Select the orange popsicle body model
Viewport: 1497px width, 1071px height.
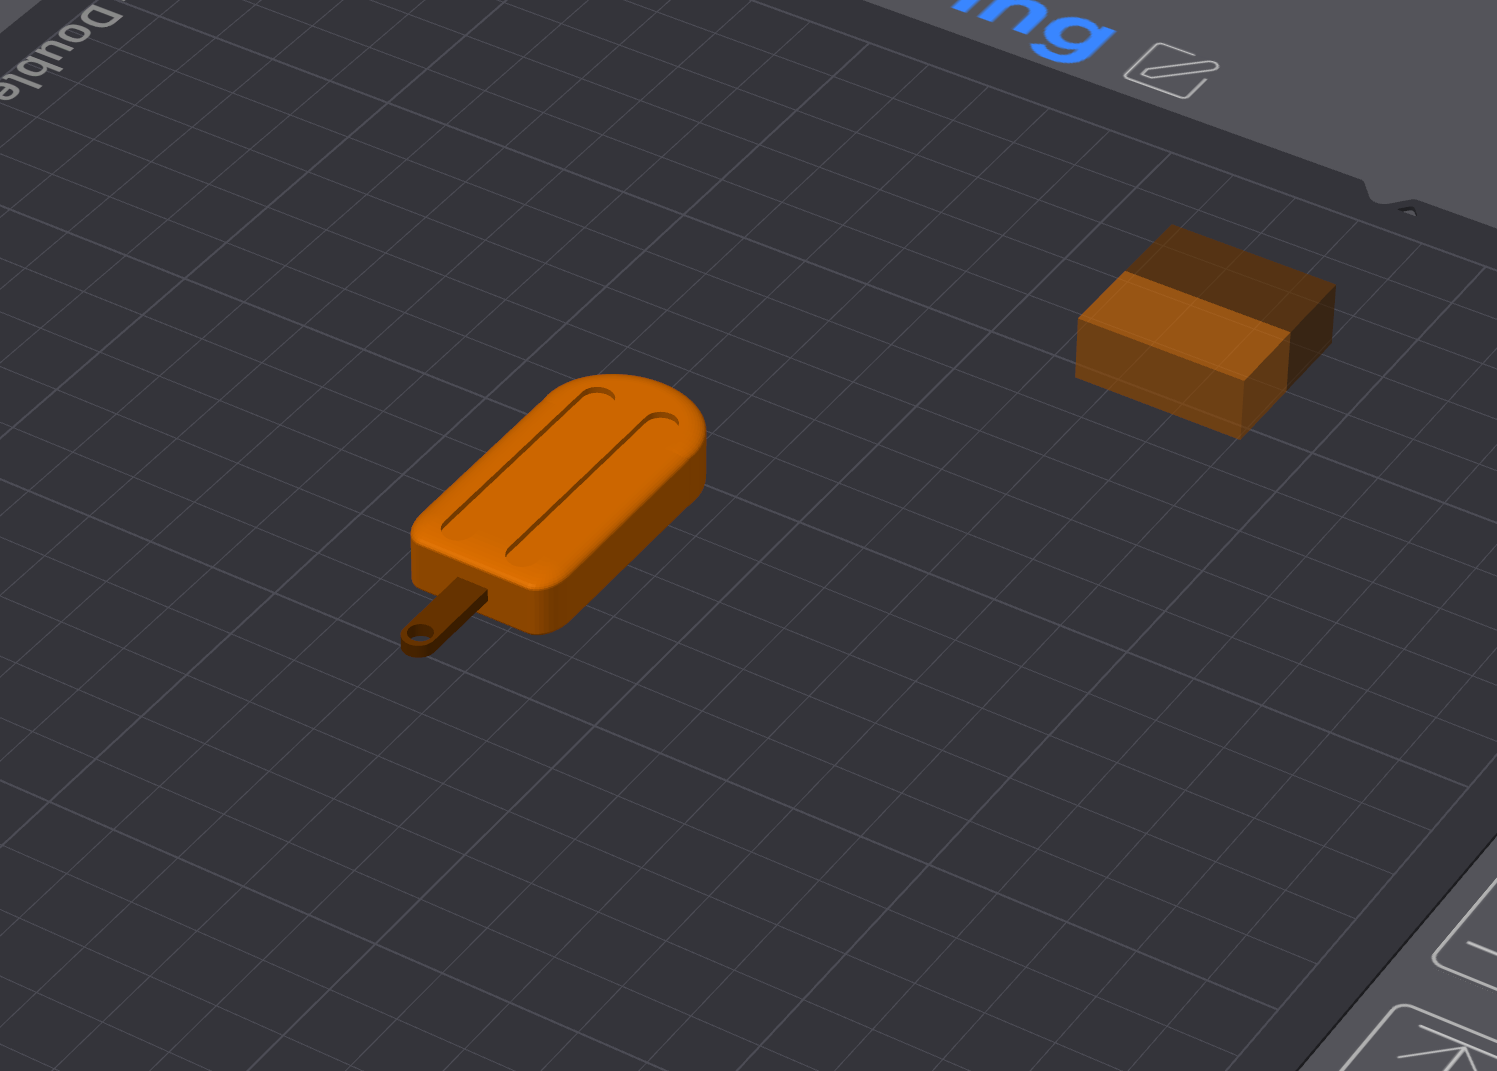click(x=560, y=503)
